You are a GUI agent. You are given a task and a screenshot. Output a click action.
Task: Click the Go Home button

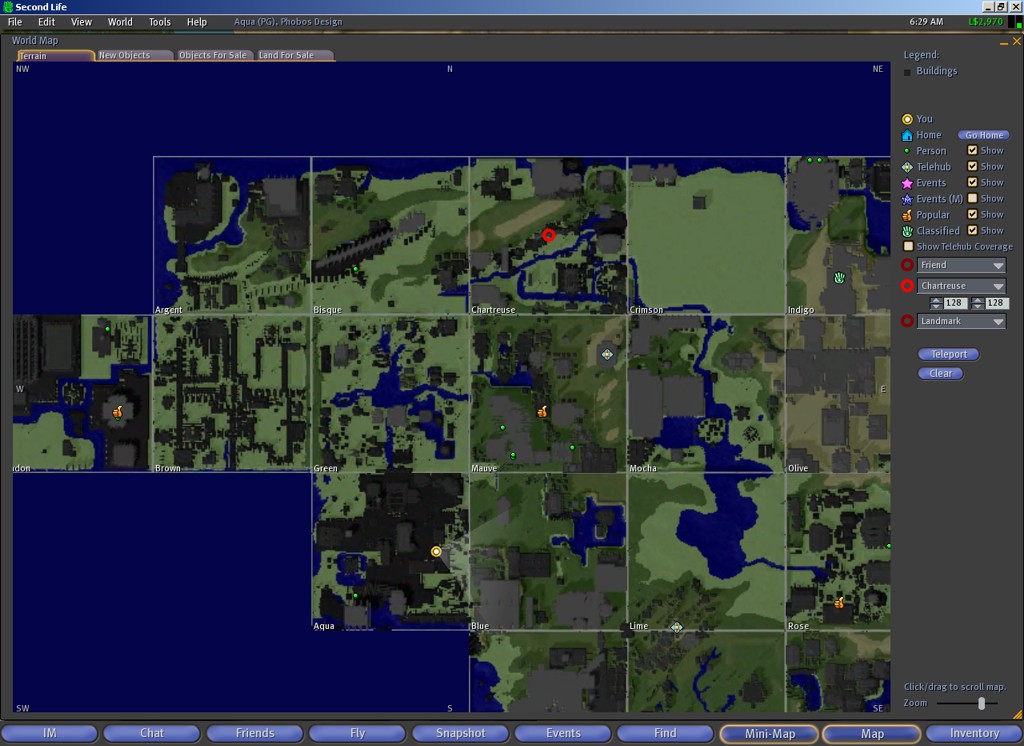pyautogui.click(x=983, y=135)
